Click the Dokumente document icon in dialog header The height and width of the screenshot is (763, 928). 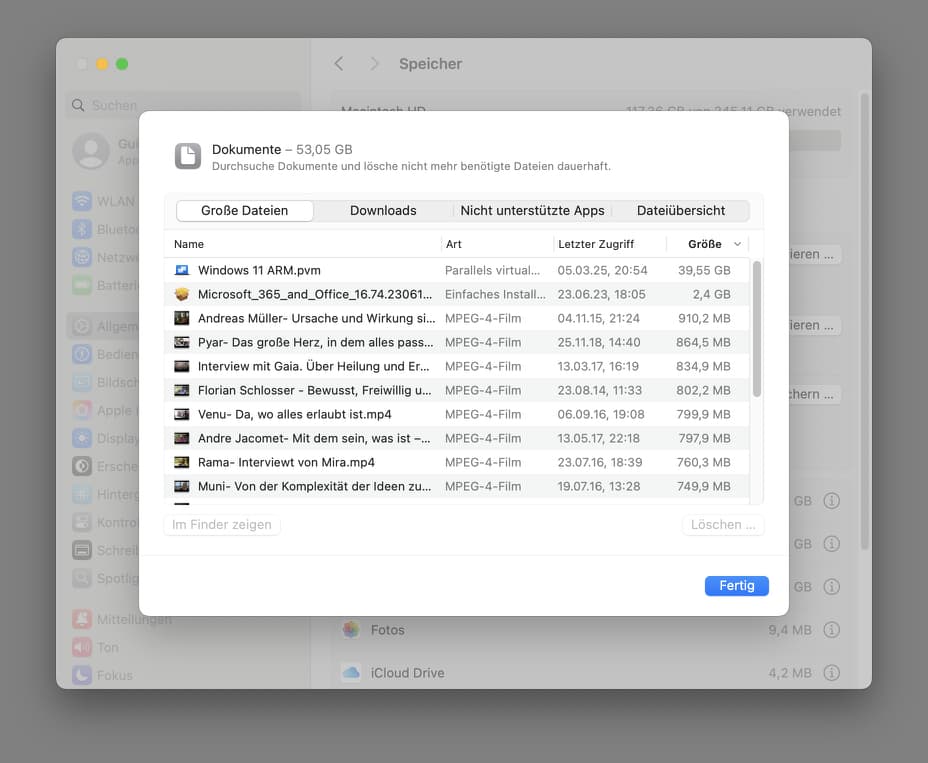pyautogui.click(x=188, y=156)
